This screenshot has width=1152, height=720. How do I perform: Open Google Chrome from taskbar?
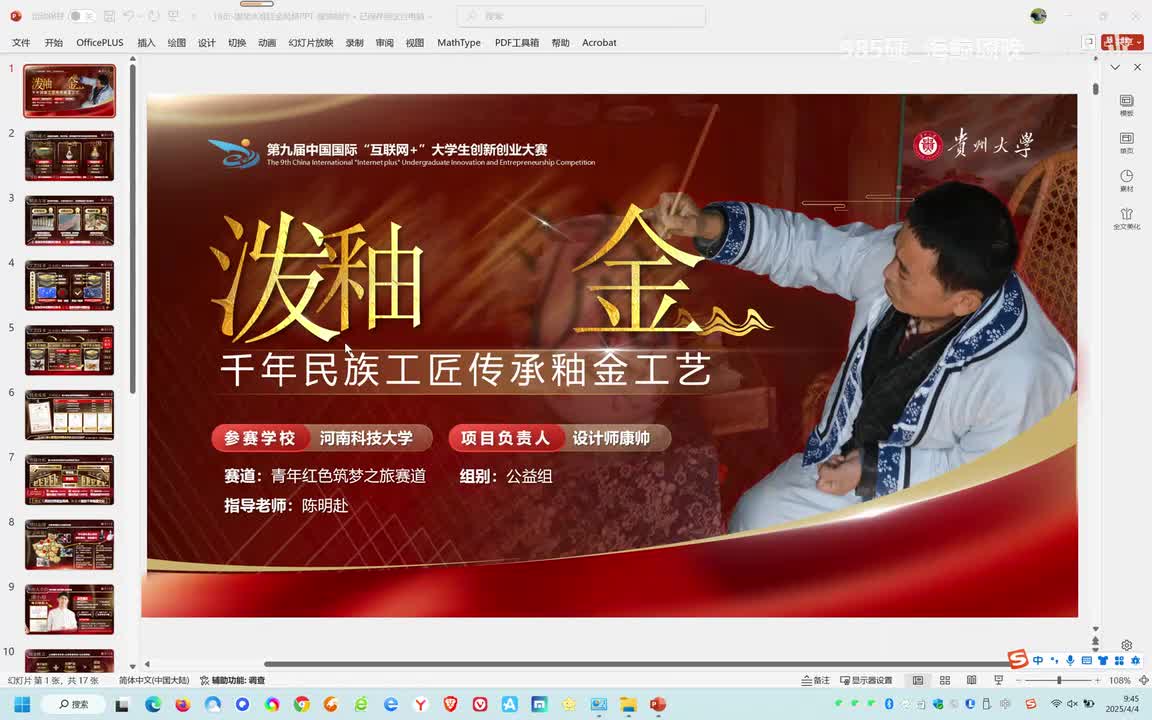coord(301,705)
